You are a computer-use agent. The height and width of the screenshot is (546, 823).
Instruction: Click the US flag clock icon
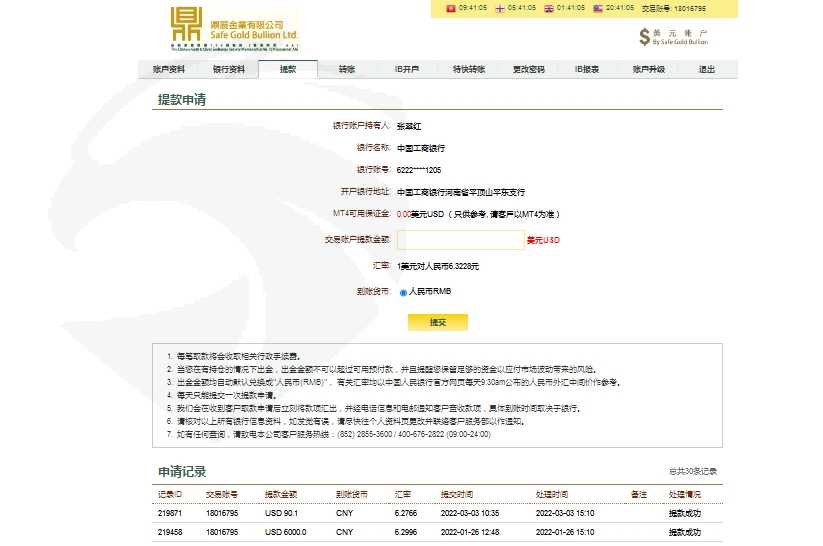click(598, 8)
